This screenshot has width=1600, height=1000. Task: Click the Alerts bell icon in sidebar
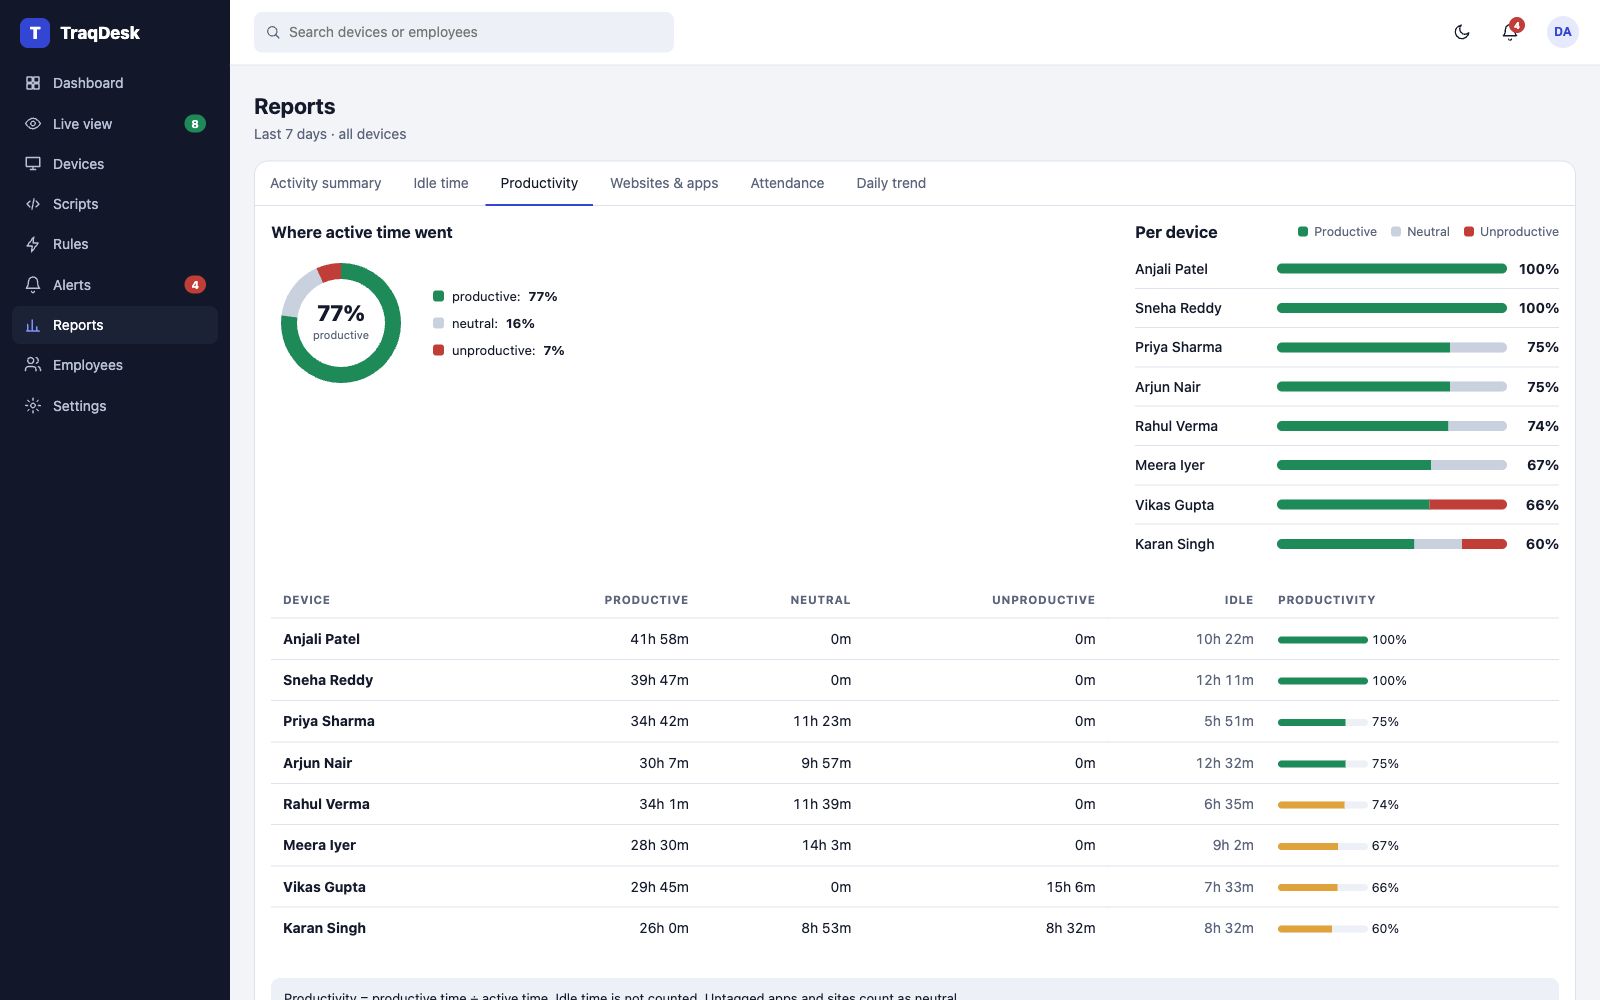(33, 285)
